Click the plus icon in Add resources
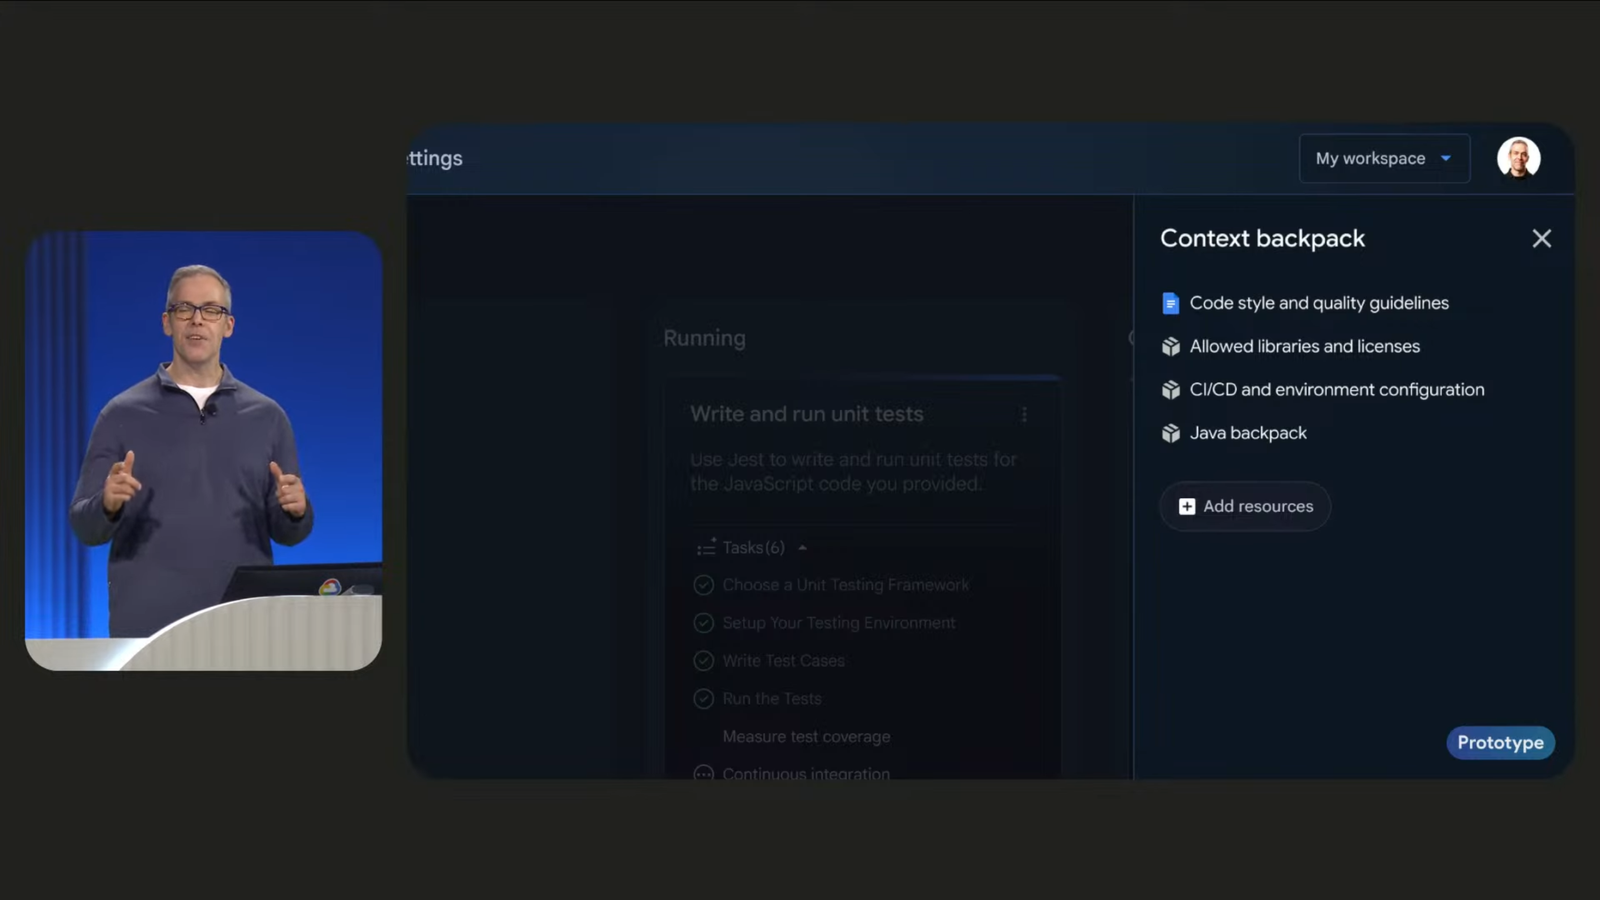1600x900 pixels. pos(1186,507)
